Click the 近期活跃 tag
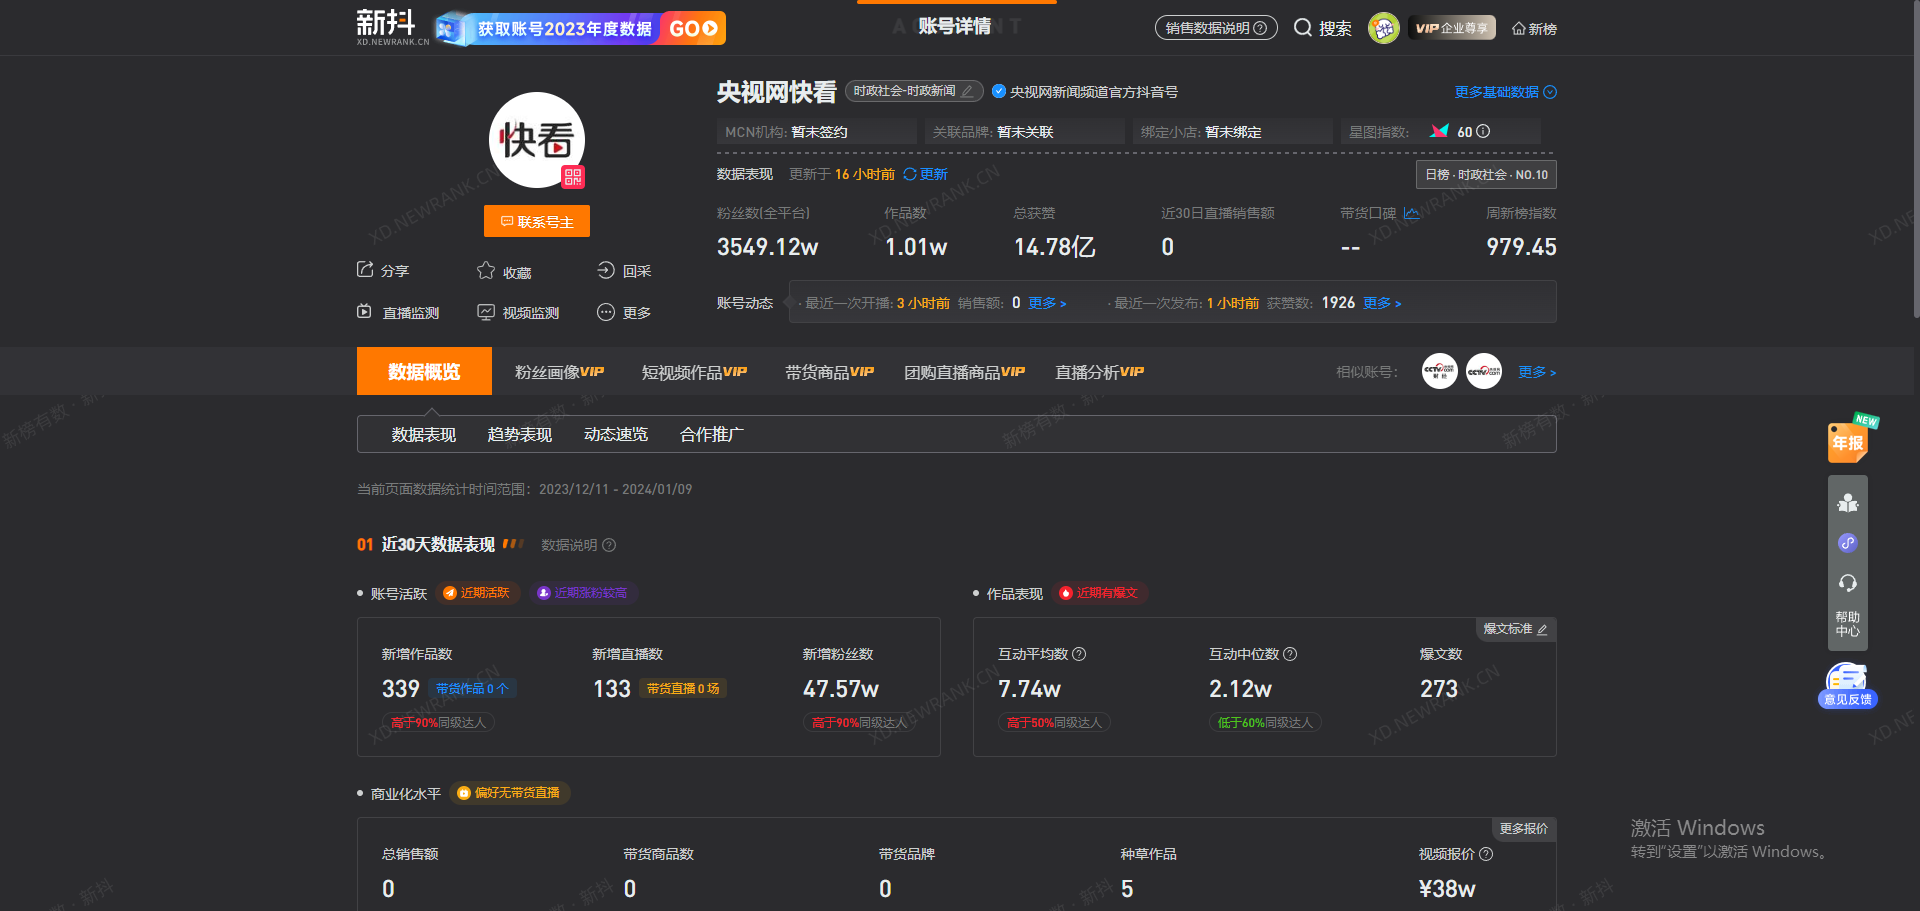The image size is (1920, 911). point(477,593)
